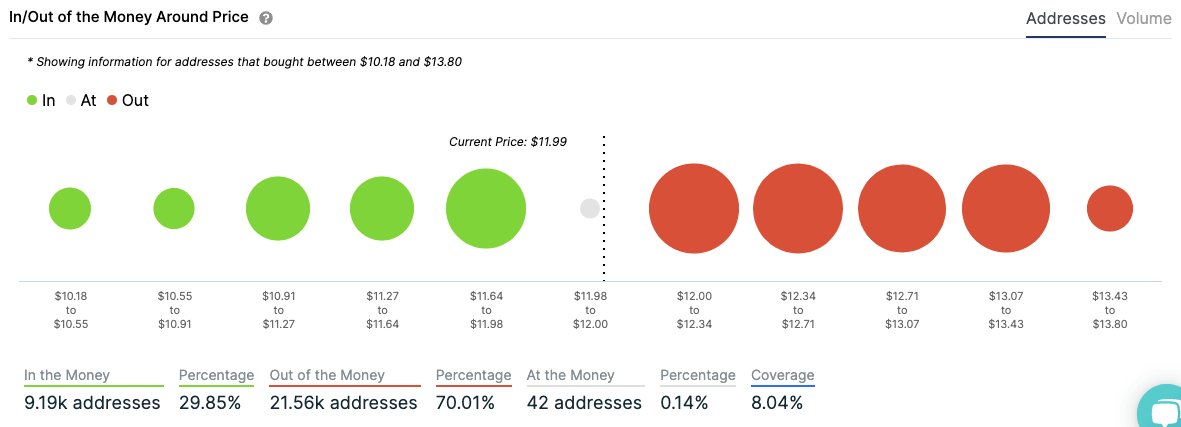Click the red $12.00 to $12.34 bubble

click(693, 209)
